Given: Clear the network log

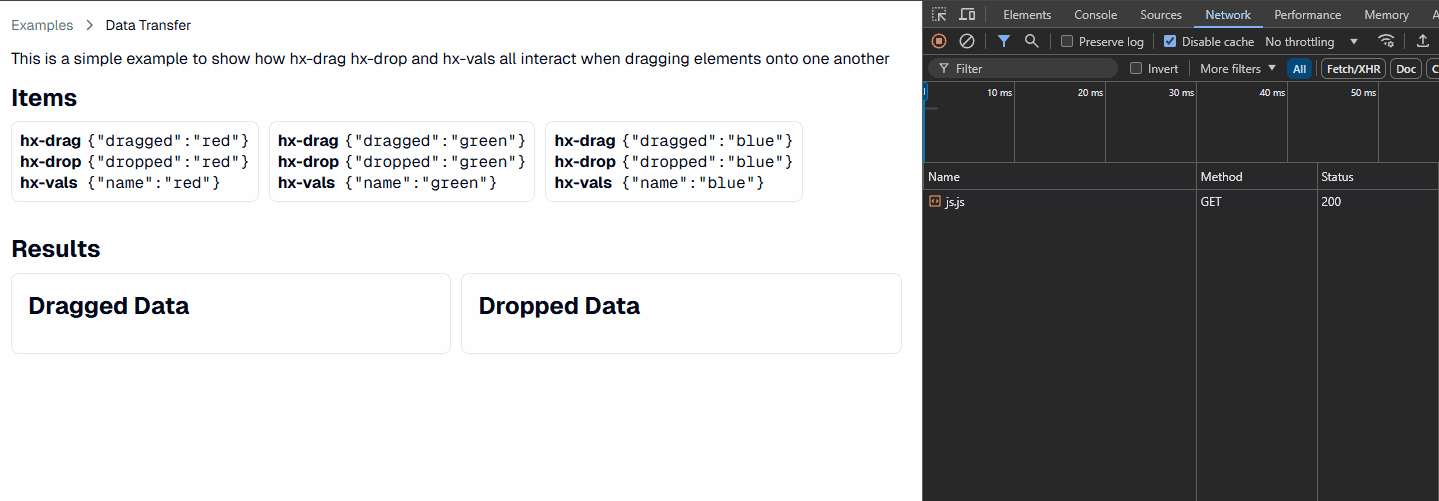Looking at the screenshot, I should (x=967, y=41).
